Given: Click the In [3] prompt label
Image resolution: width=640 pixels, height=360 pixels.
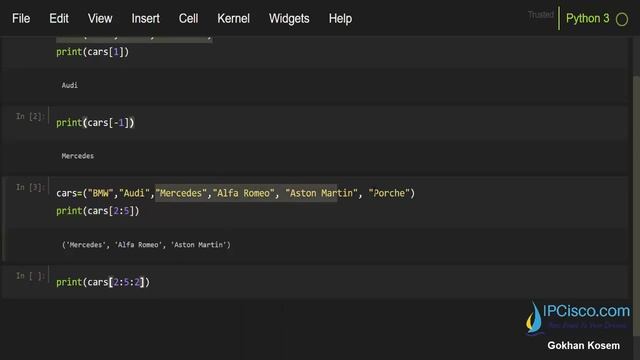Looking at the screenshot, I should click(x=30, y=187).
